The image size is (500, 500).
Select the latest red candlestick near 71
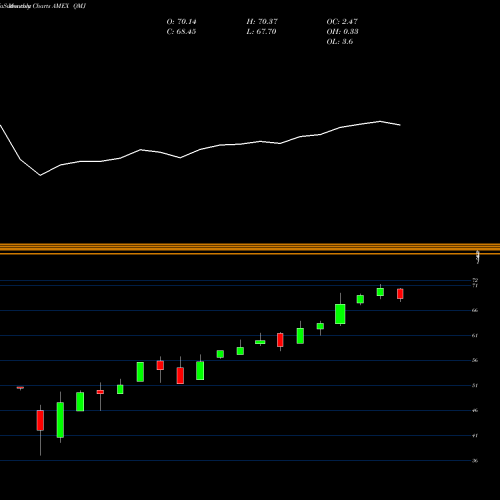pos(400,294)
